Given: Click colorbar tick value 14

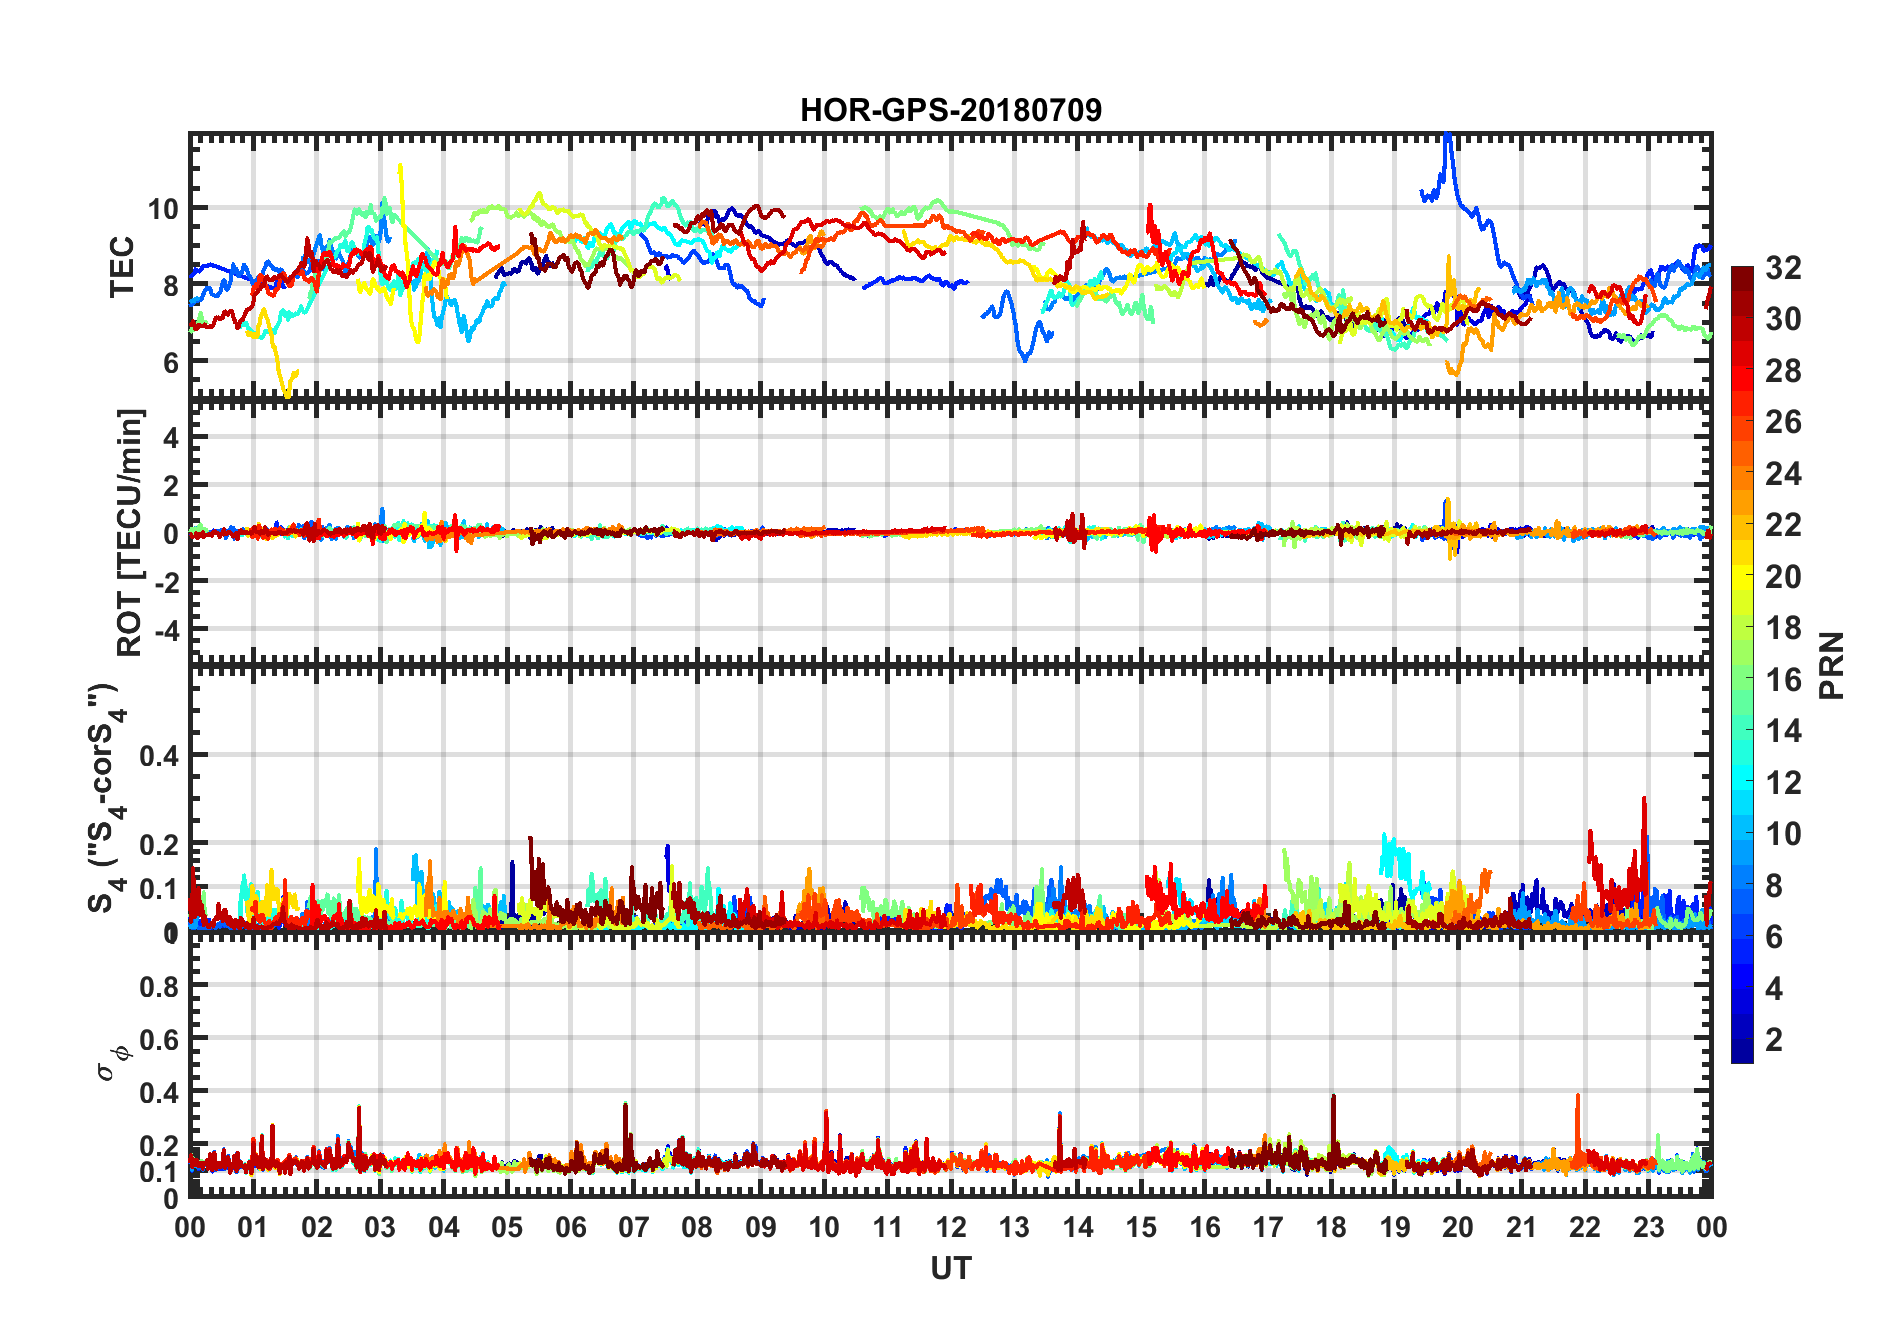Looking at the screenshot, I should coord(1783,731).
